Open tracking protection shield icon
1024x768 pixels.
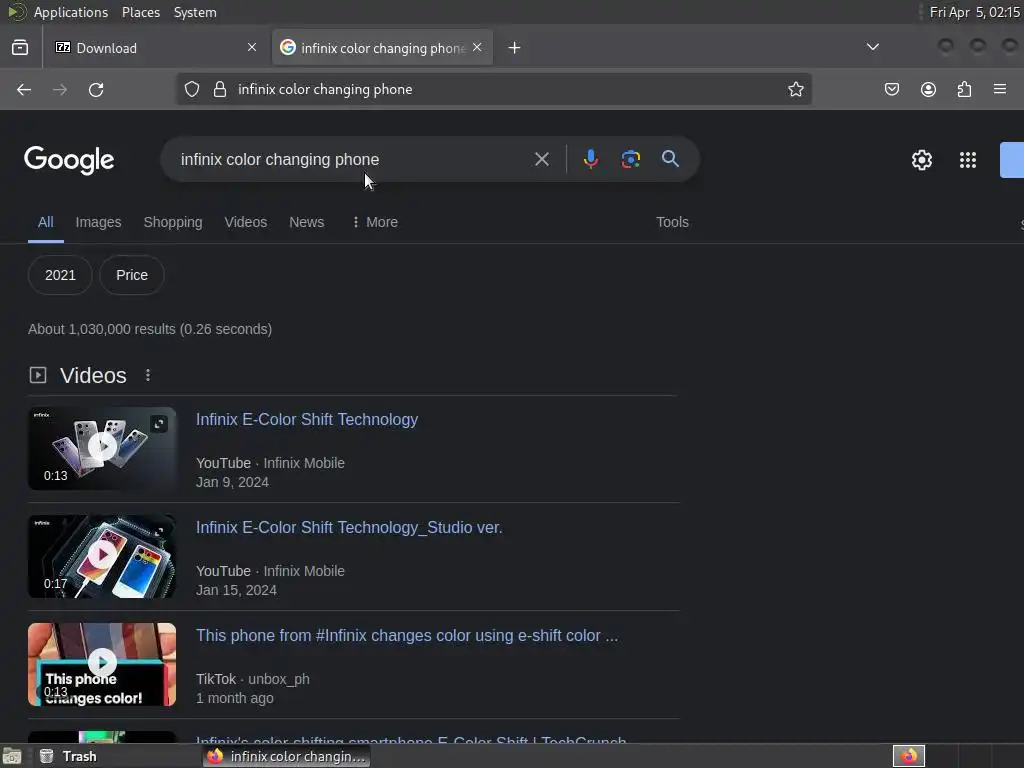point(191,89)
